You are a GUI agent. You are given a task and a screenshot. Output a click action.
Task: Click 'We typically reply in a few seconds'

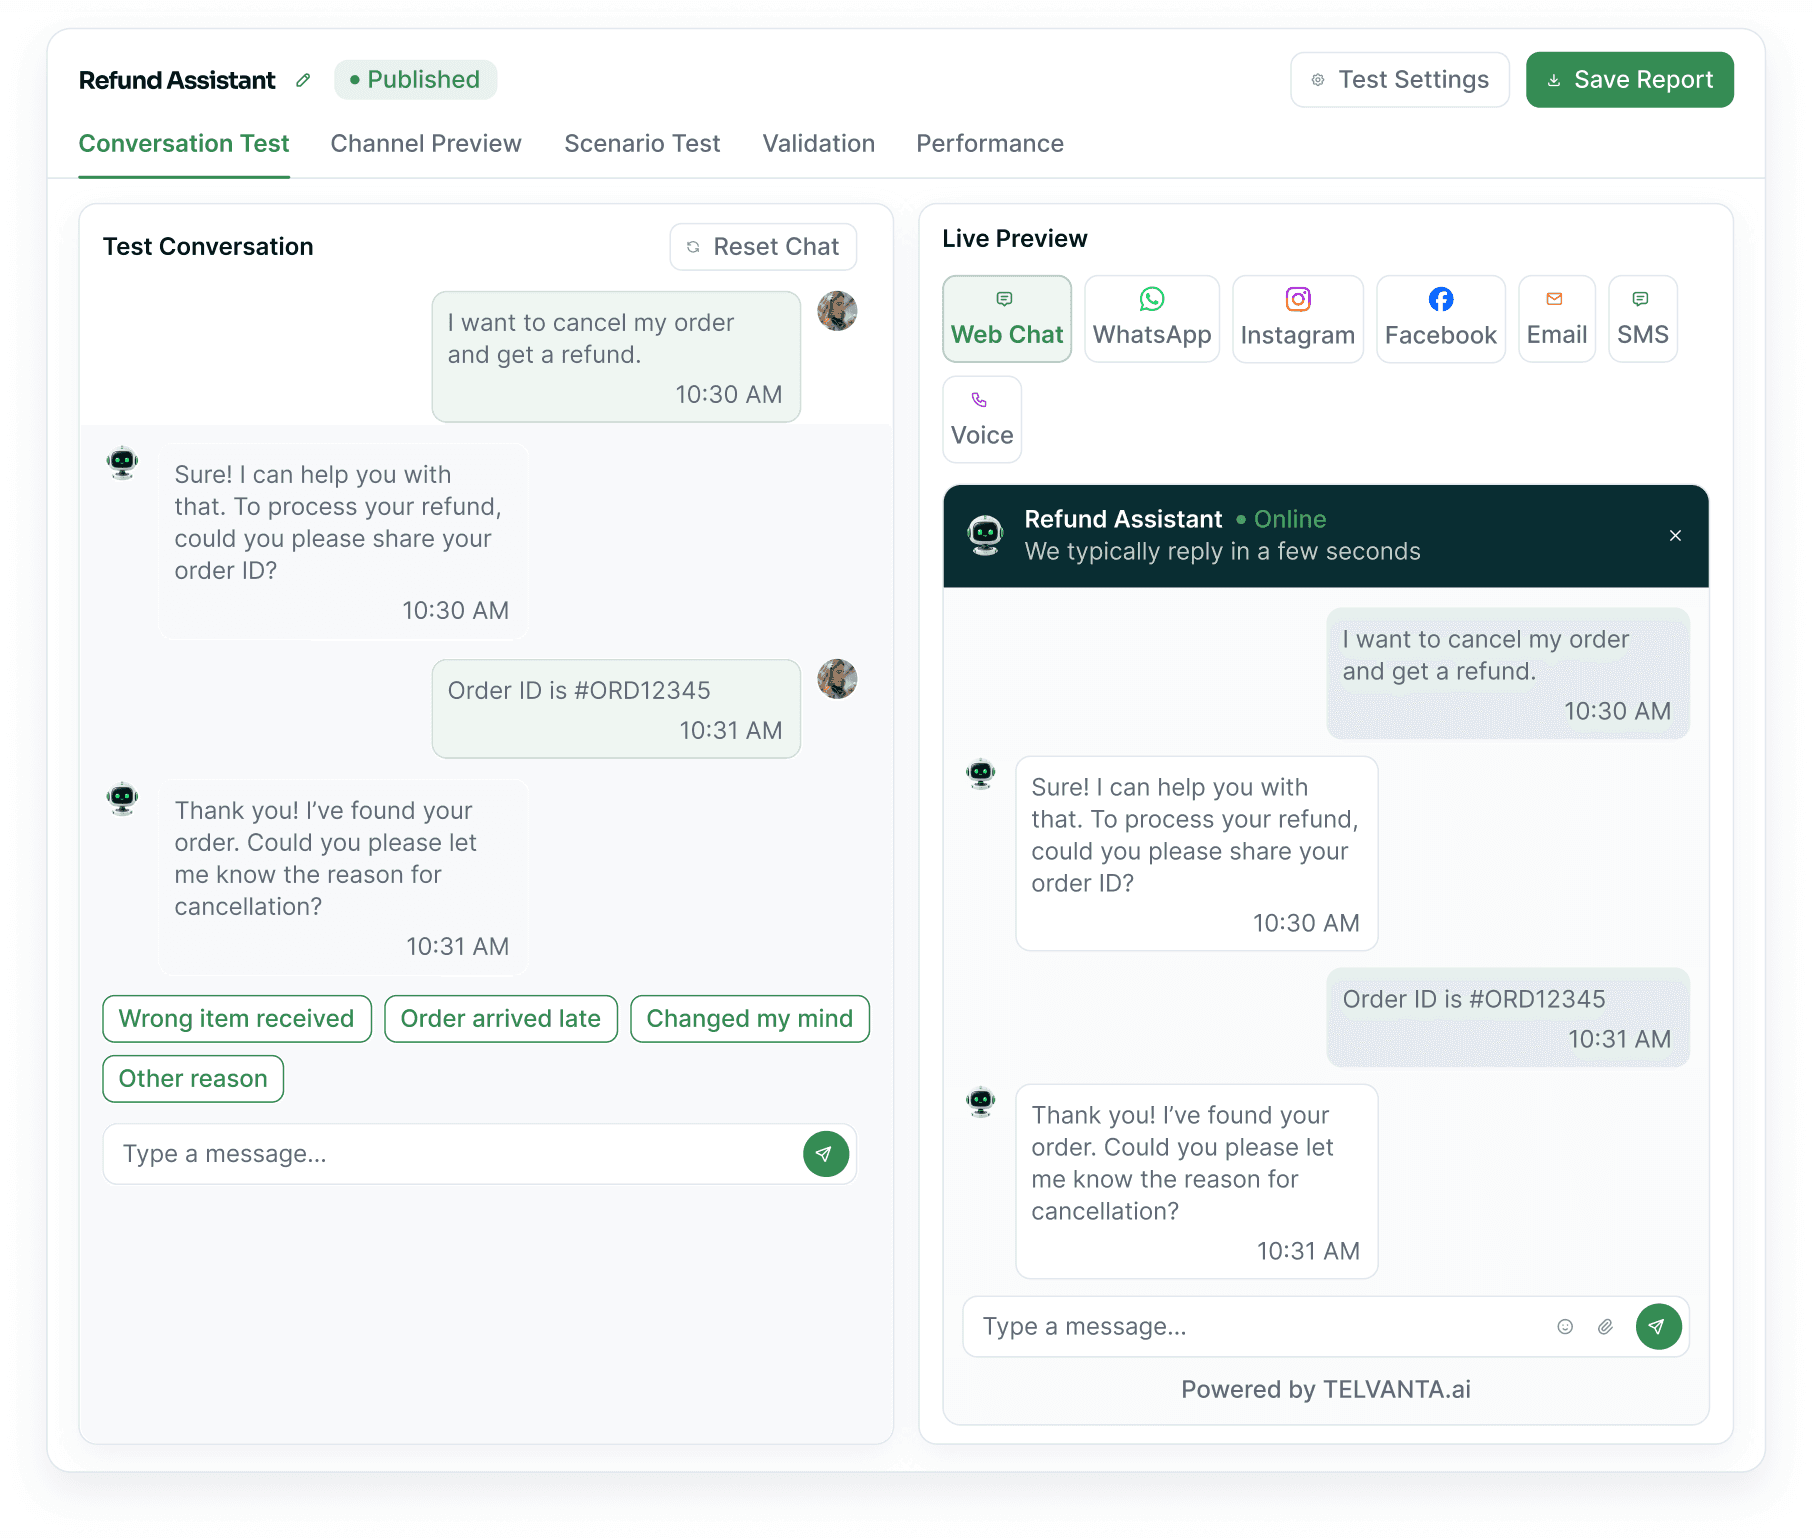[x=1222, y=552]
